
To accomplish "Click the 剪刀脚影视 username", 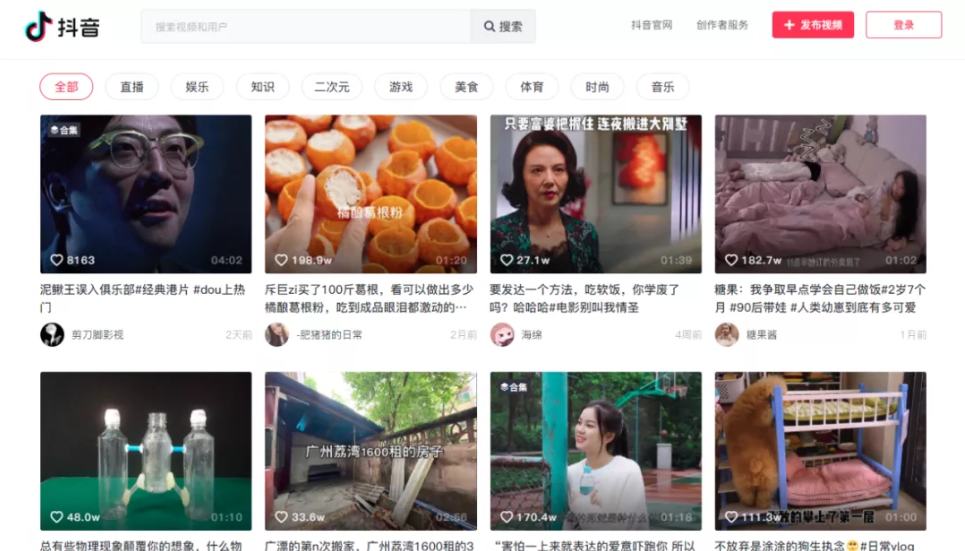I will click(x=98, y=335).
